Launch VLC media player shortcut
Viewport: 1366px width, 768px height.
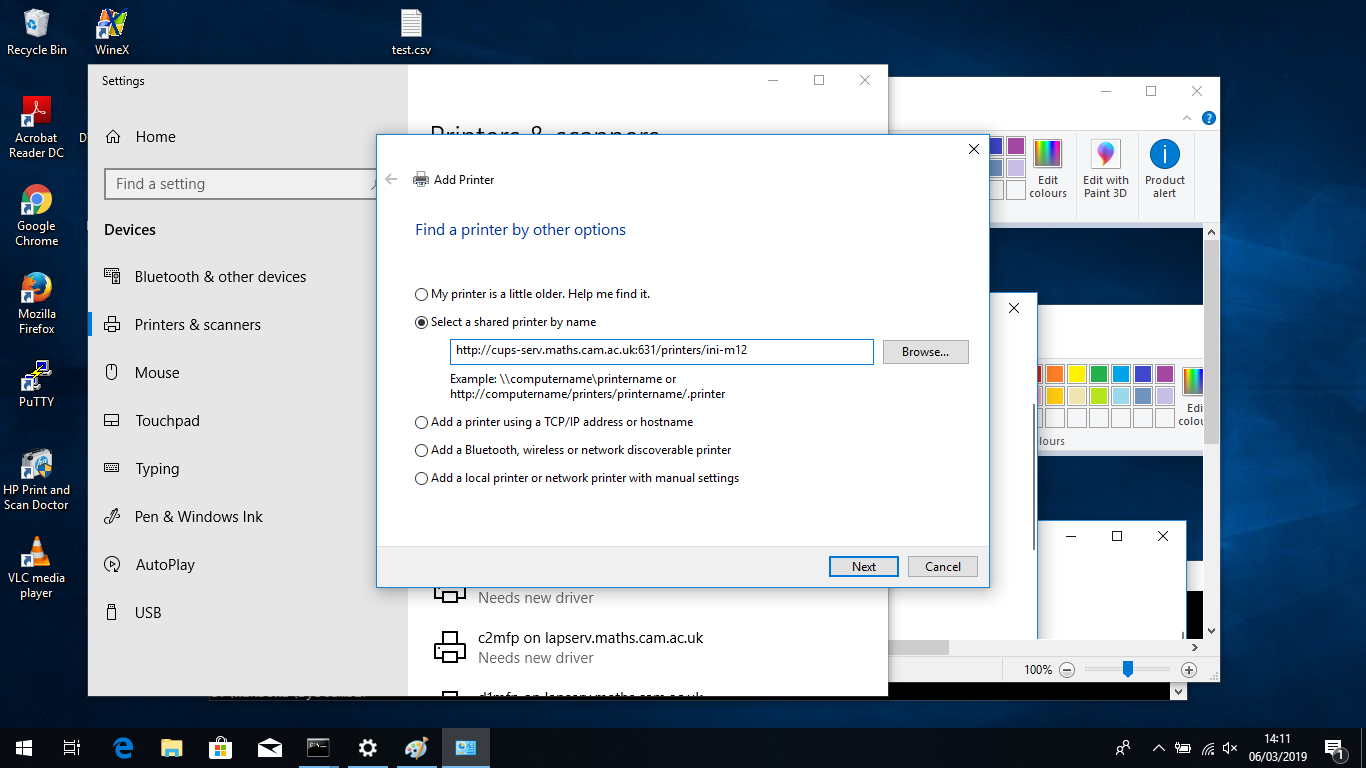(x=37, y=566)
